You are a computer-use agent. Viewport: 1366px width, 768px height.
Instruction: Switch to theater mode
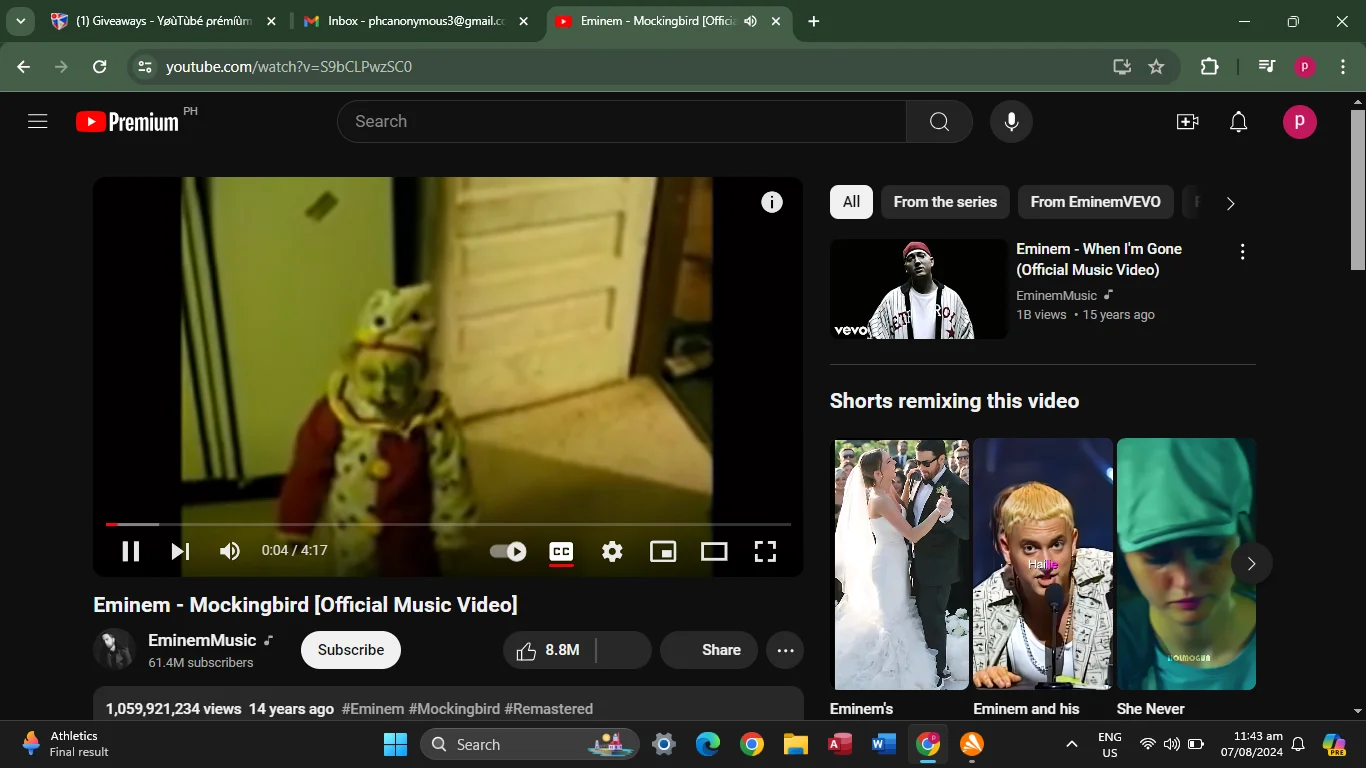714,551
